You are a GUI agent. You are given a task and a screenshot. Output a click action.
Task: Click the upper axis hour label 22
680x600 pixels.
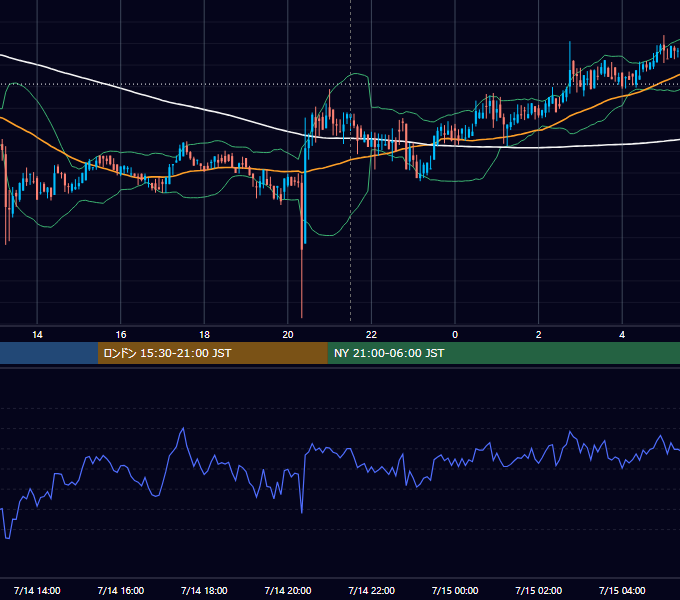pyautogui.click(x=371, y=335)
